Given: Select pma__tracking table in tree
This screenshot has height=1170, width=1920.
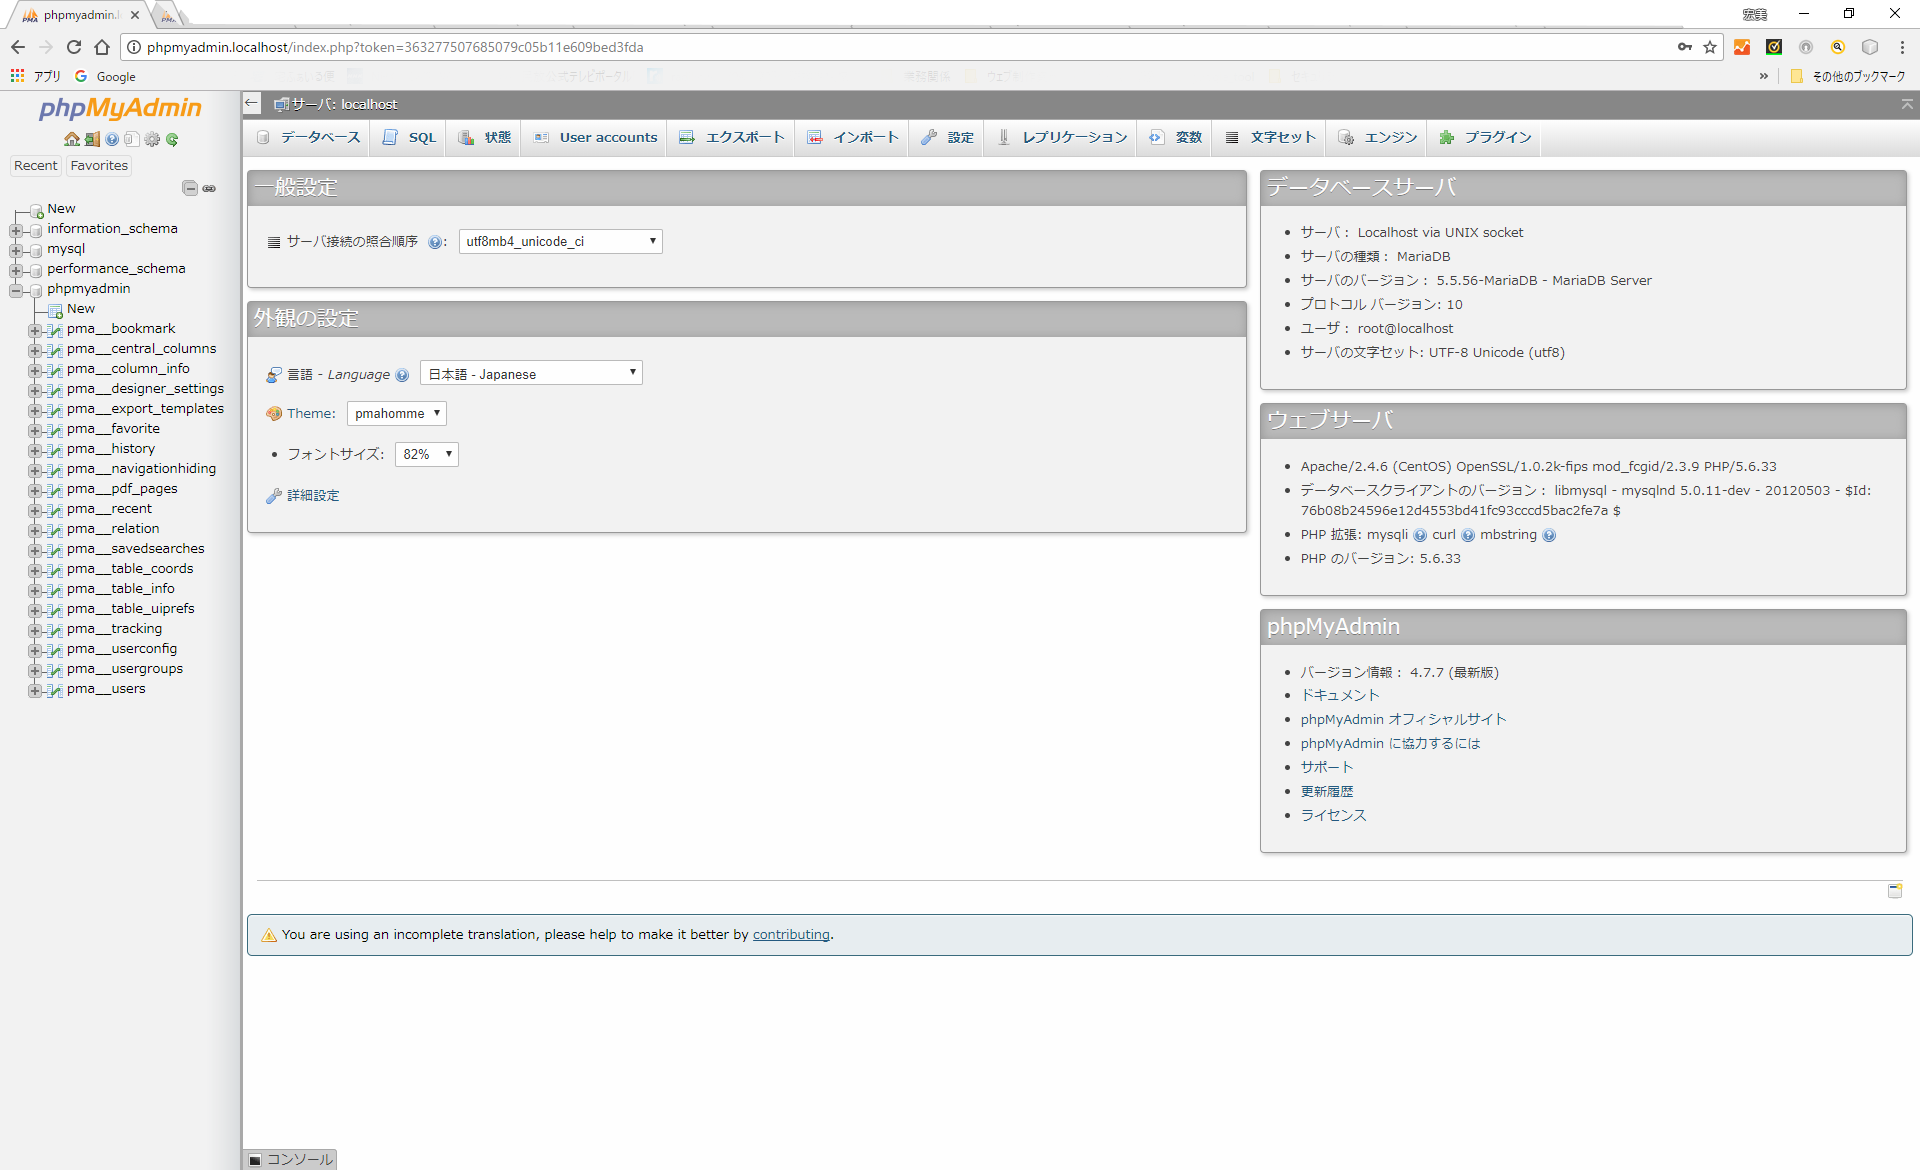Looking at the screenshot, I should (x=114, y=629).
